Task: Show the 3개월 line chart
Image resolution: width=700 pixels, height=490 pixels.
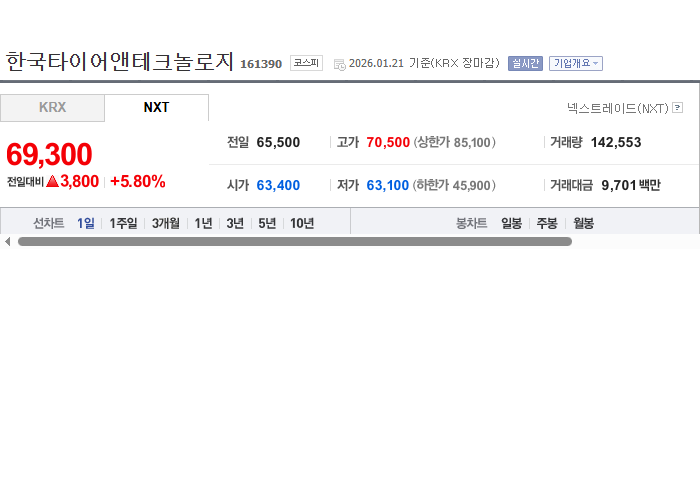Action: pyautogui.click(x=166, y=223)
